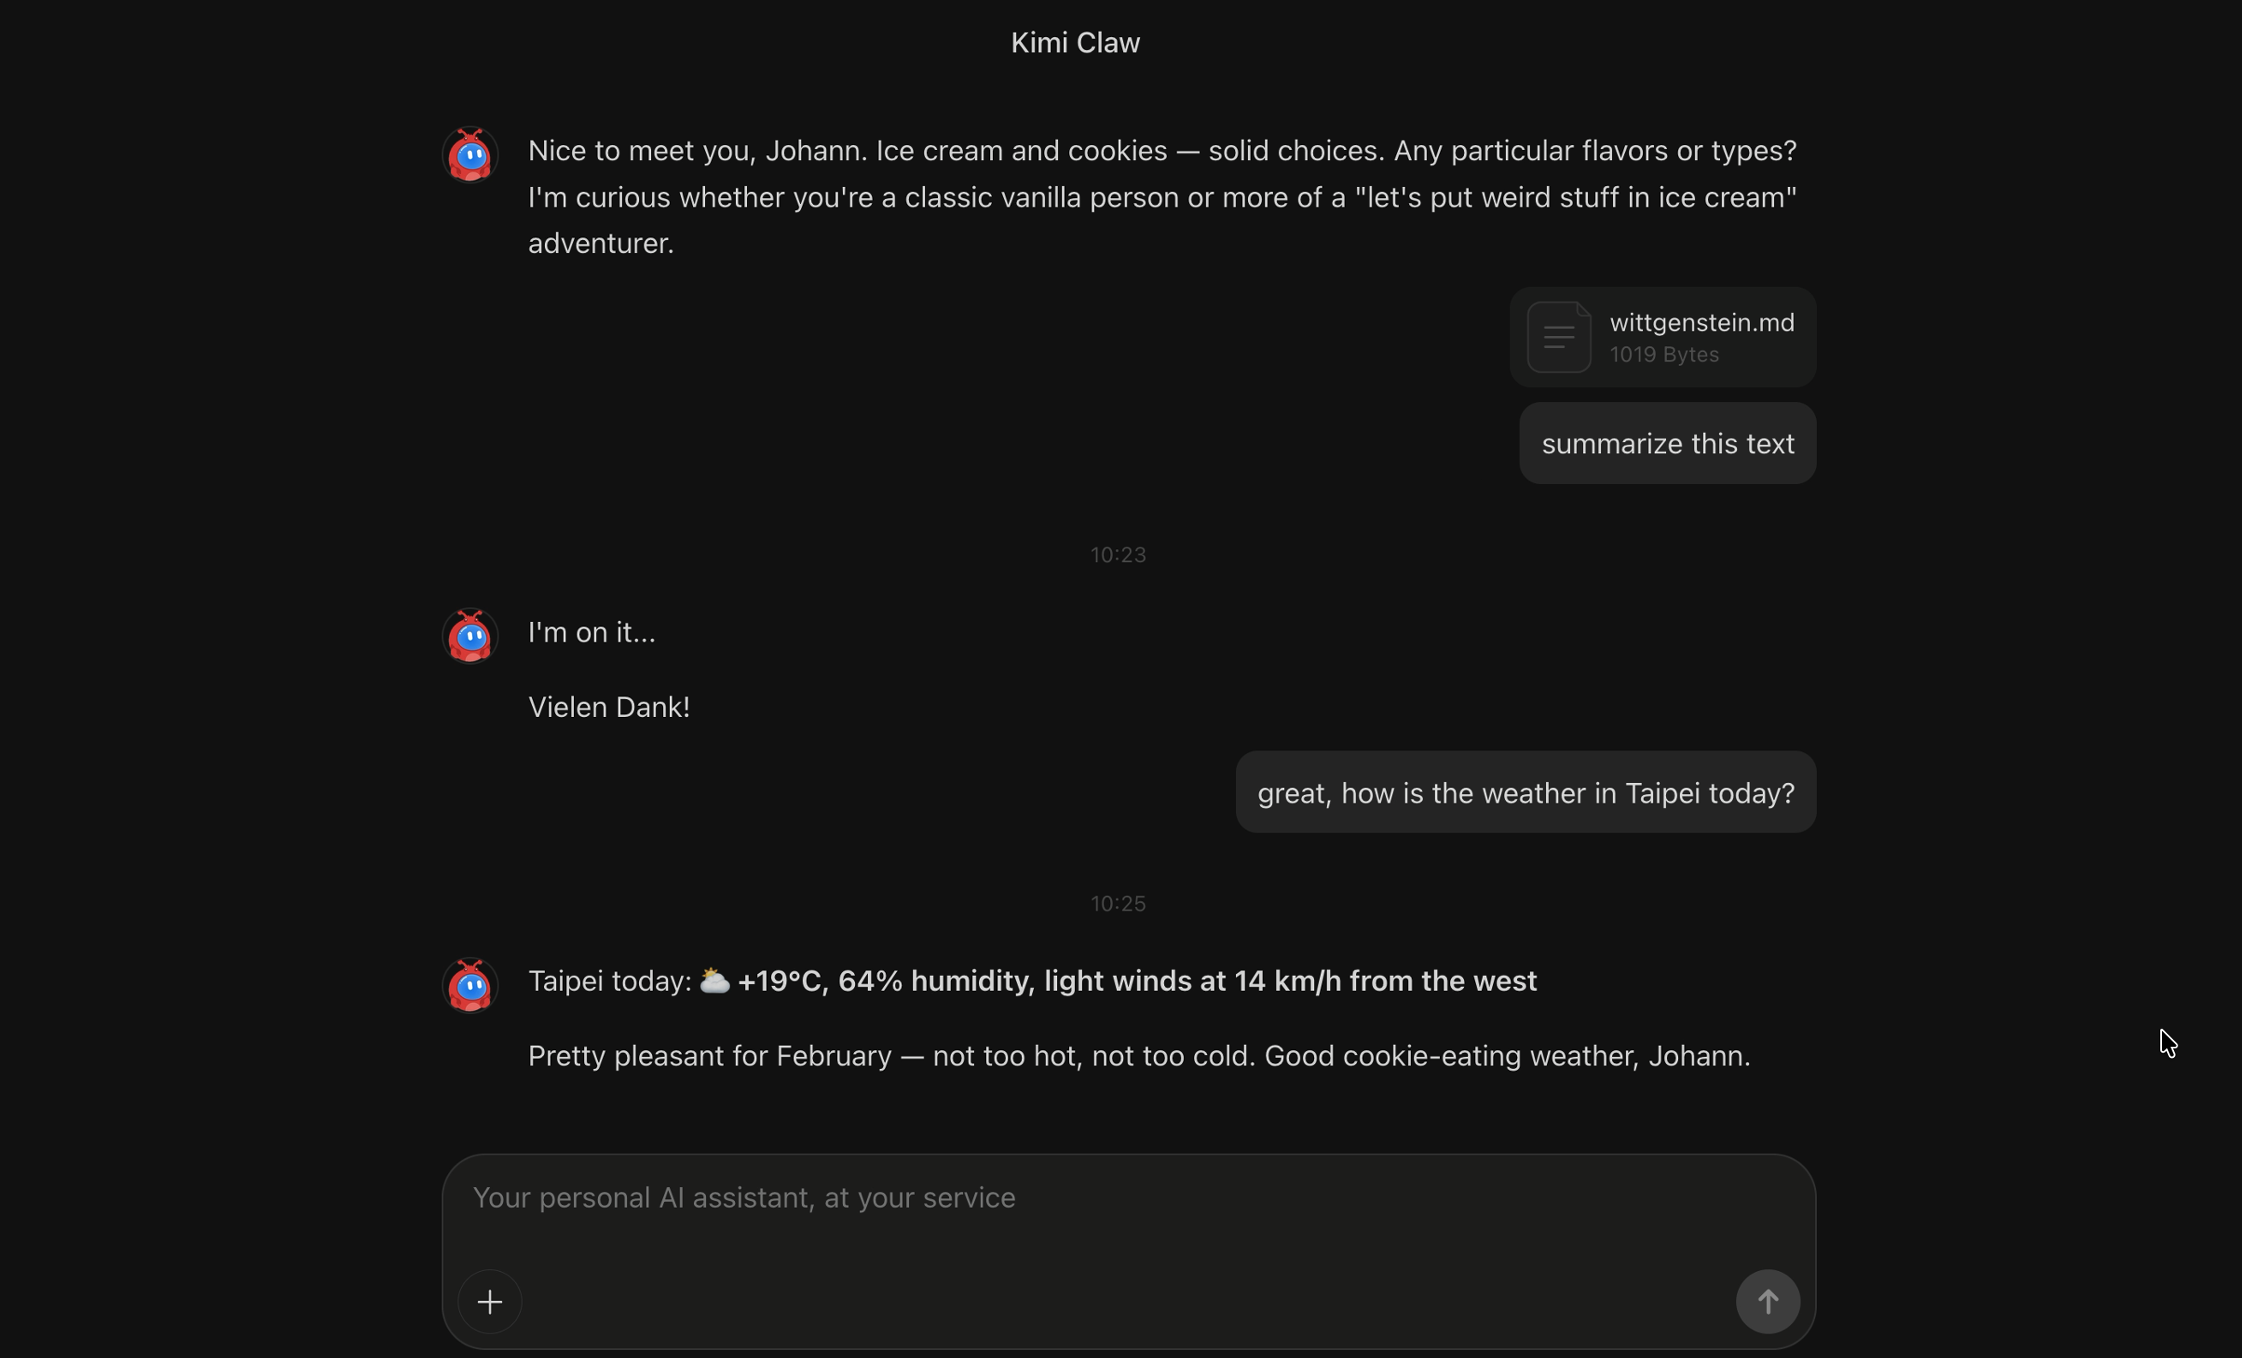This screenshot has height=1358, width=2242.
Task: Click the avatar beside the Taipei weather reply
Action: (x=470, y=985)
